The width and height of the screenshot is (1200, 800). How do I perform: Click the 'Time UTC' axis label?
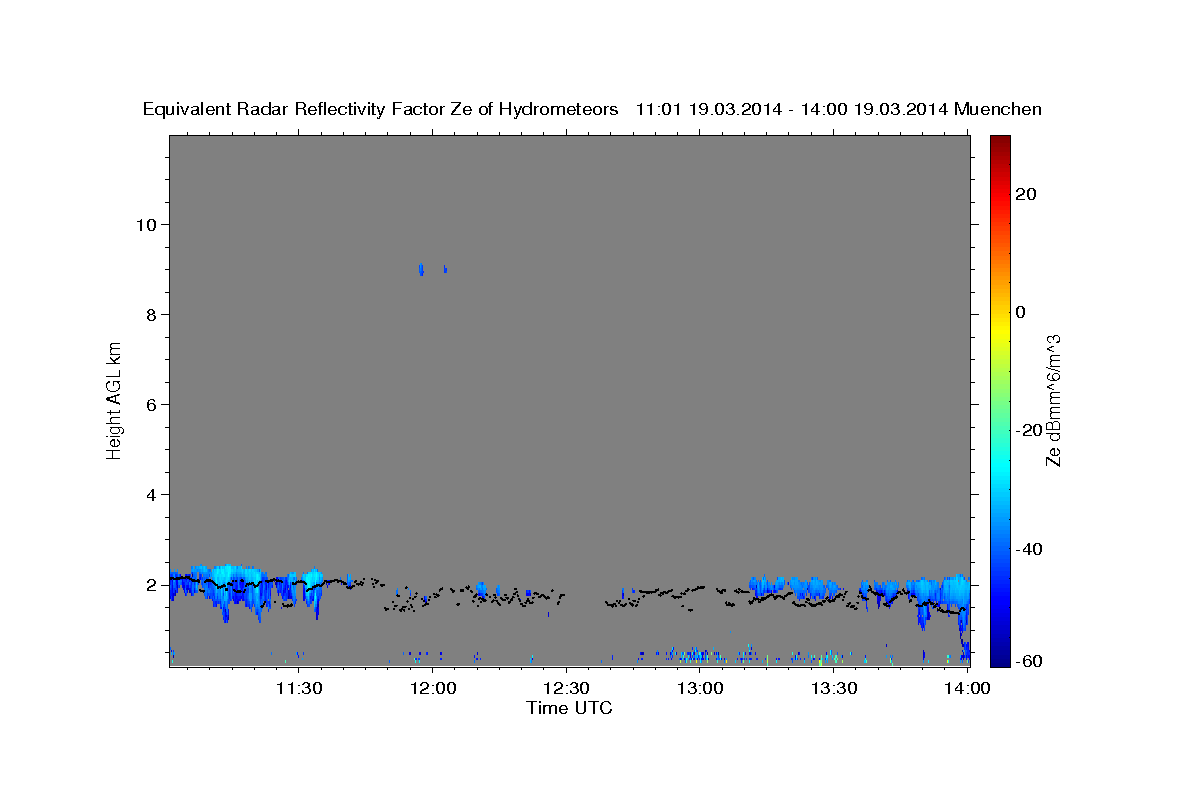coord(569,708)
